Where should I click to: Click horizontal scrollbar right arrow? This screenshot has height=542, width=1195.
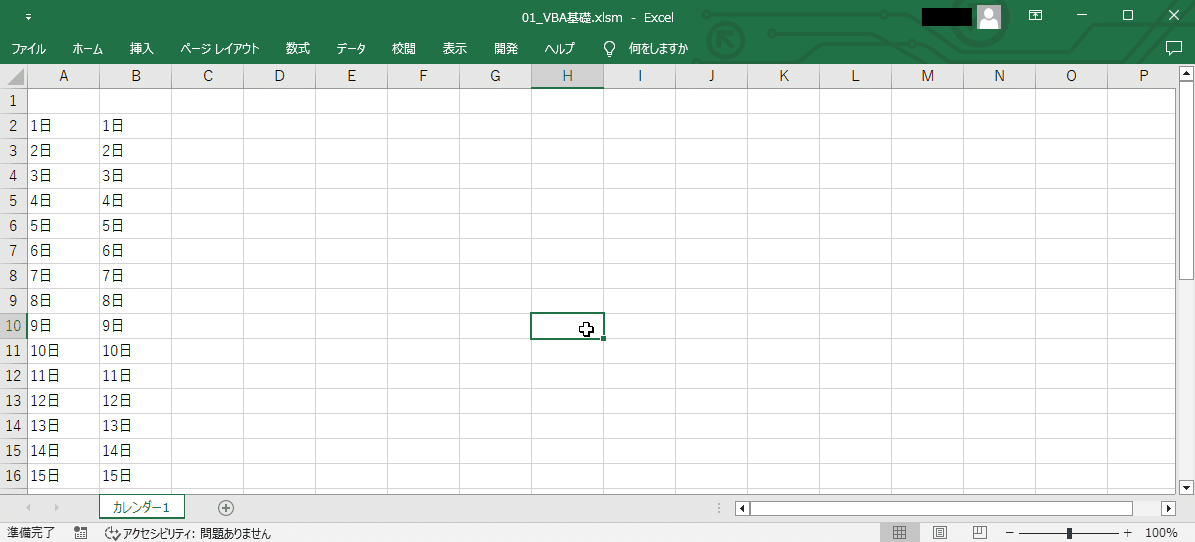1168,508
